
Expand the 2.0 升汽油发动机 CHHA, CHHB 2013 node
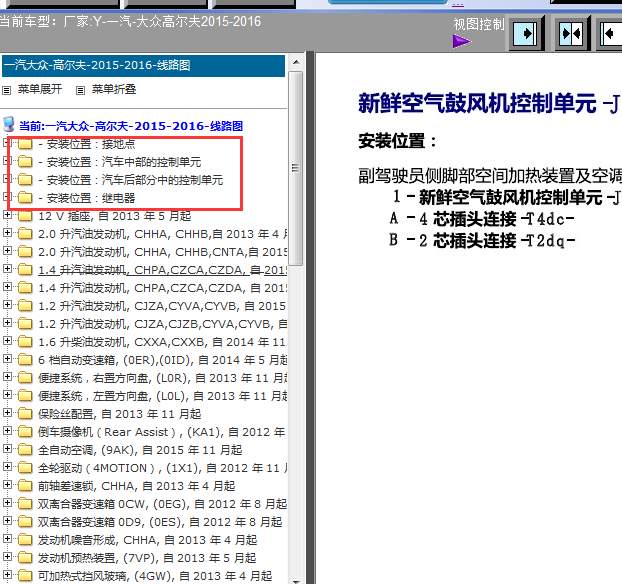click(x=7, y=232)
